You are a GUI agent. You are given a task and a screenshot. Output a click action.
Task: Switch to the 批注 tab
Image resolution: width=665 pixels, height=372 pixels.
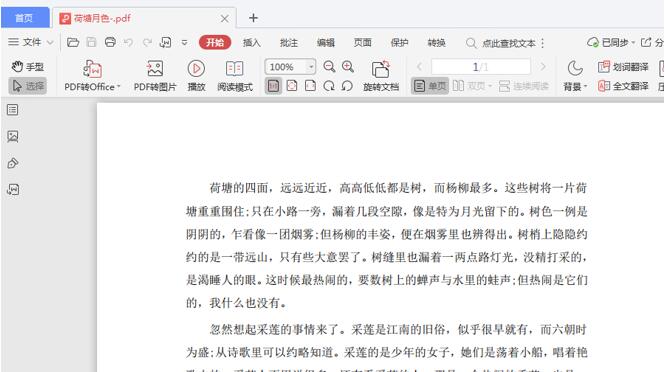[x=289, y=42]
